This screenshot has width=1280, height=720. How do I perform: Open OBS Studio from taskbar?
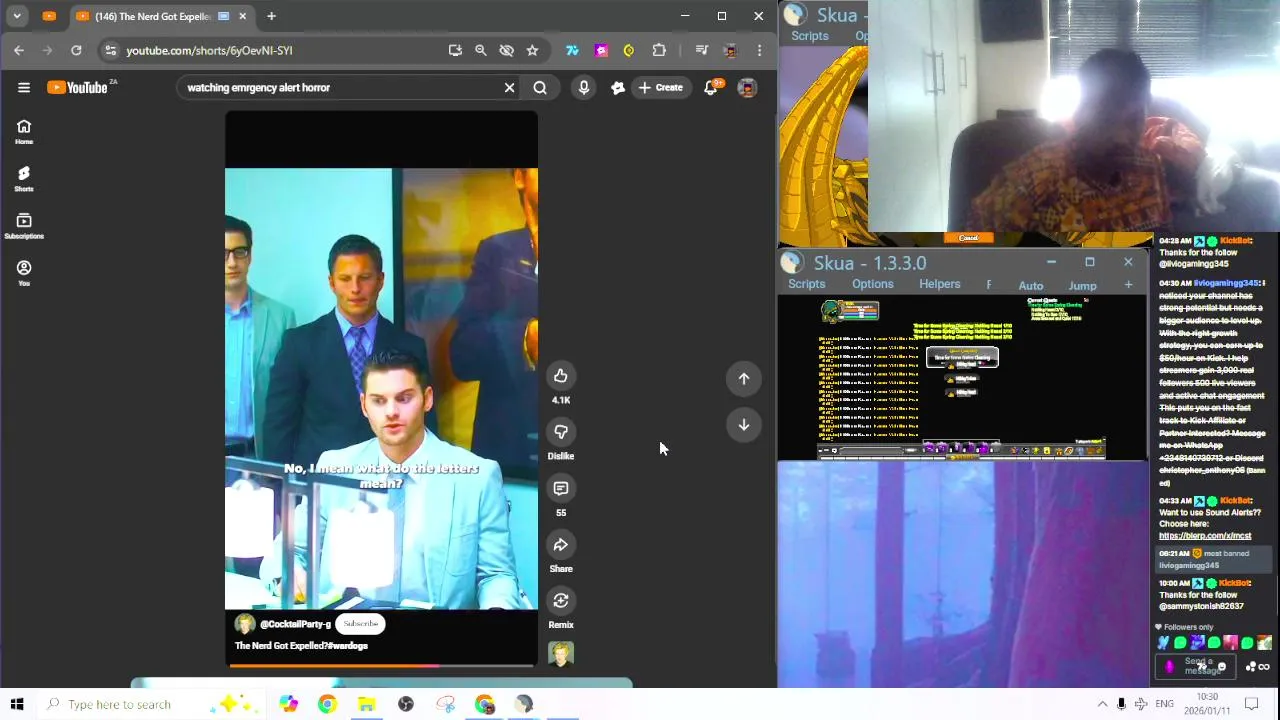click(x=406, y=704)
